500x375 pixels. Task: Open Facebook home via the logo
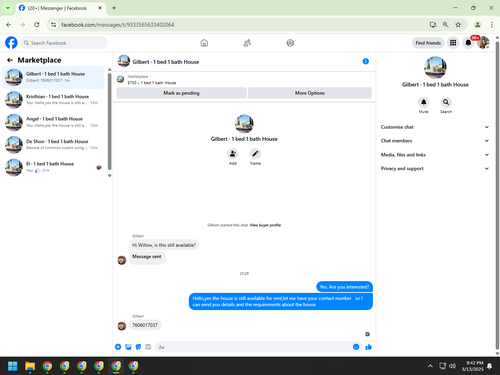coord(11,43)
